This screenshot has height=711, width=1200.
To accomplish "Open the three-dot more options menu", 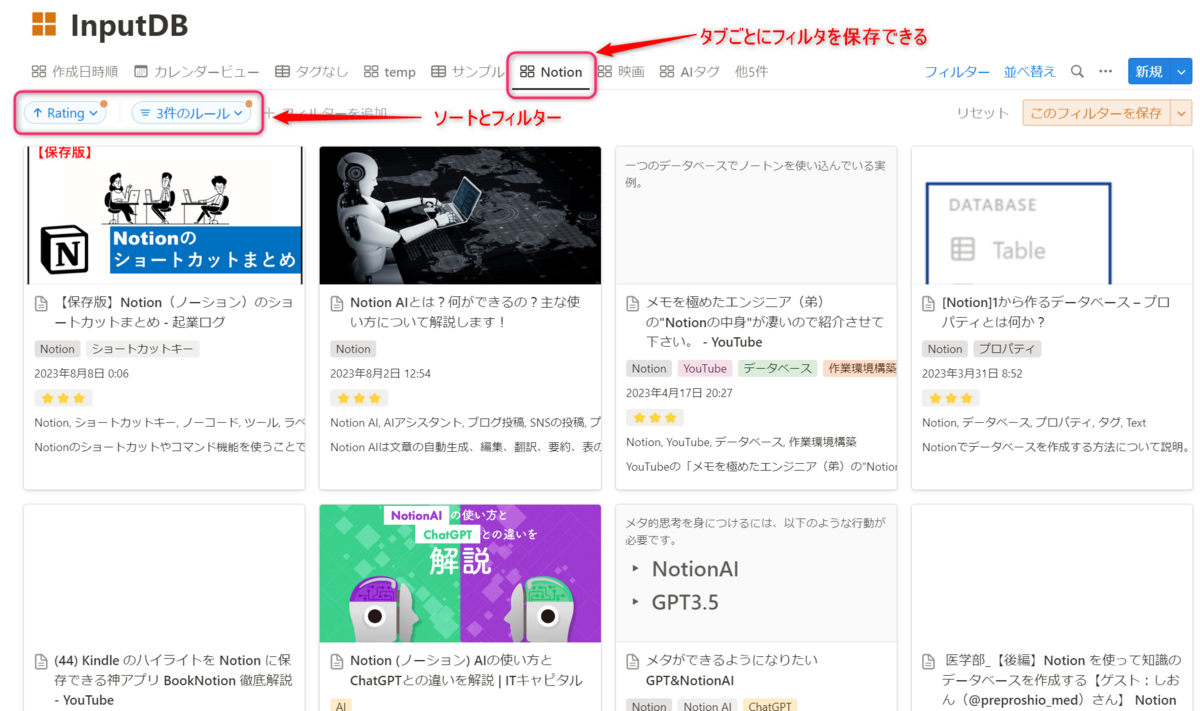I will [x=1105, y=72].
